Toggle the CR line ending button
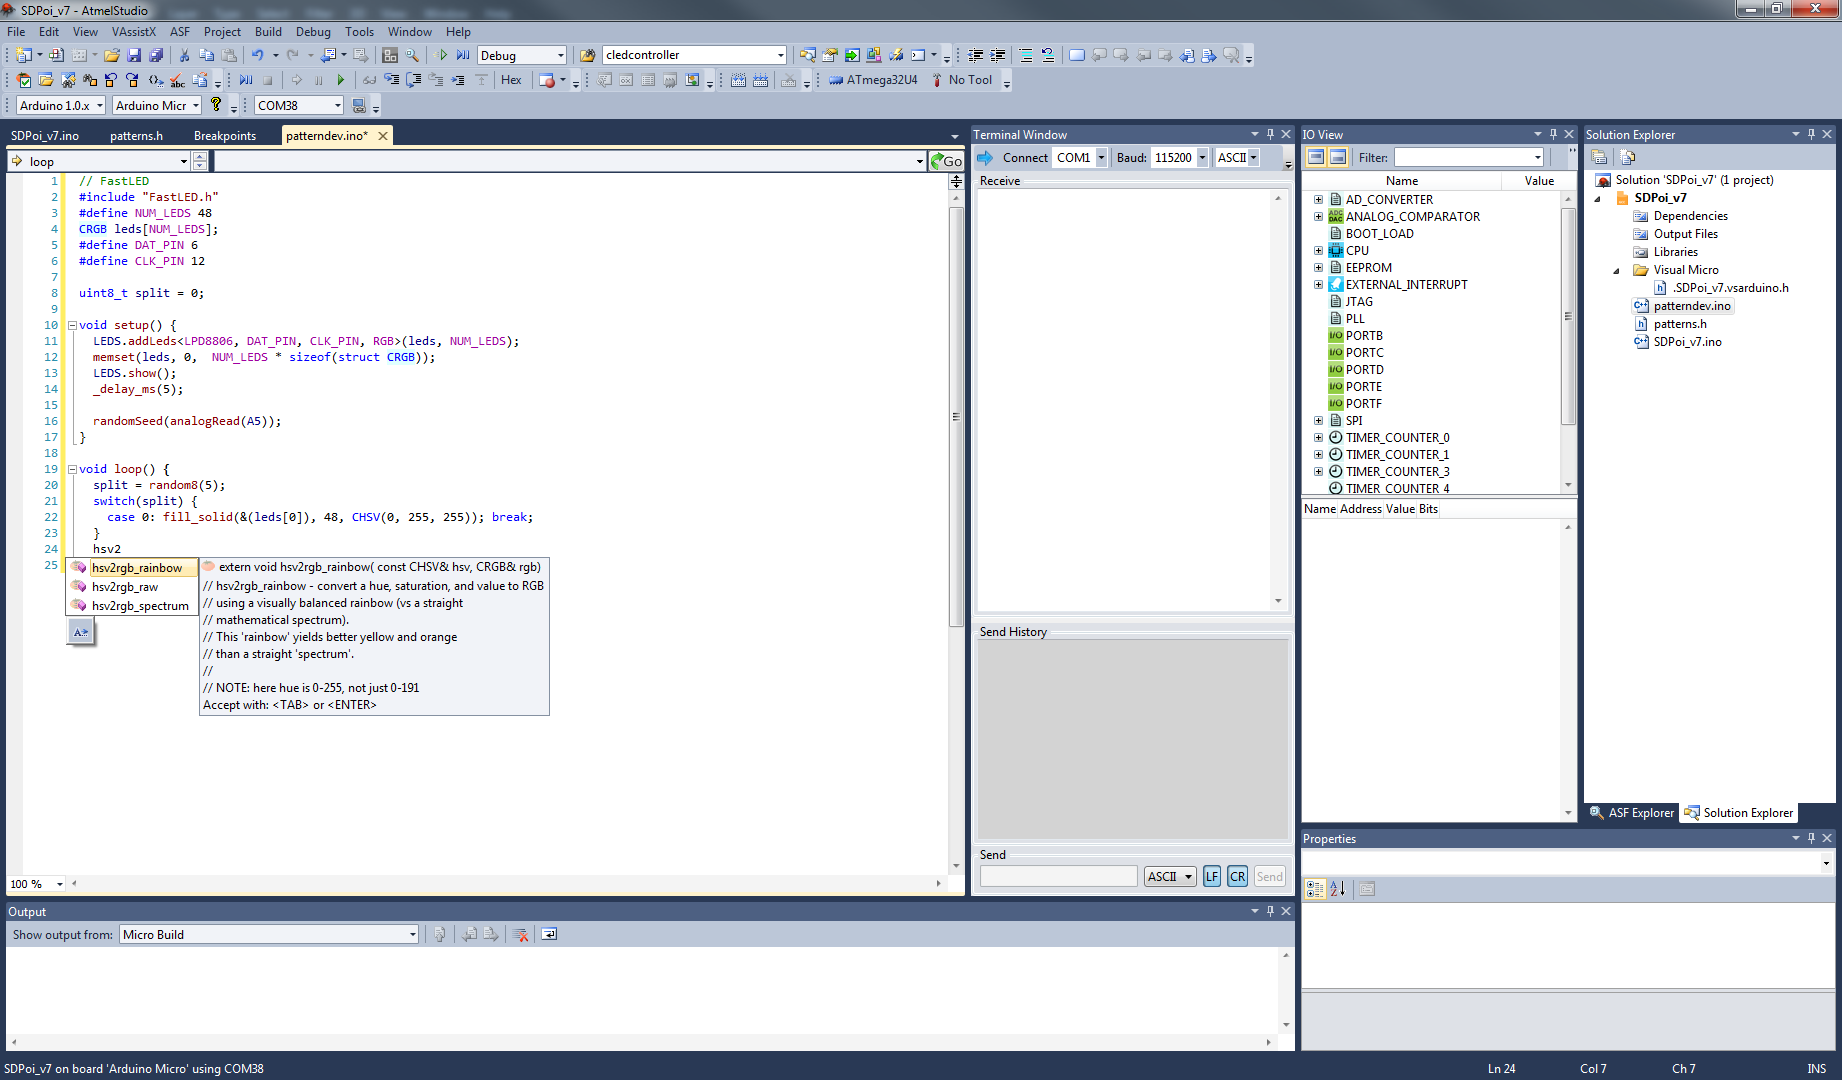Image resolution: width=1842 pixels, height=1080 pixels. coord(1238,877)
